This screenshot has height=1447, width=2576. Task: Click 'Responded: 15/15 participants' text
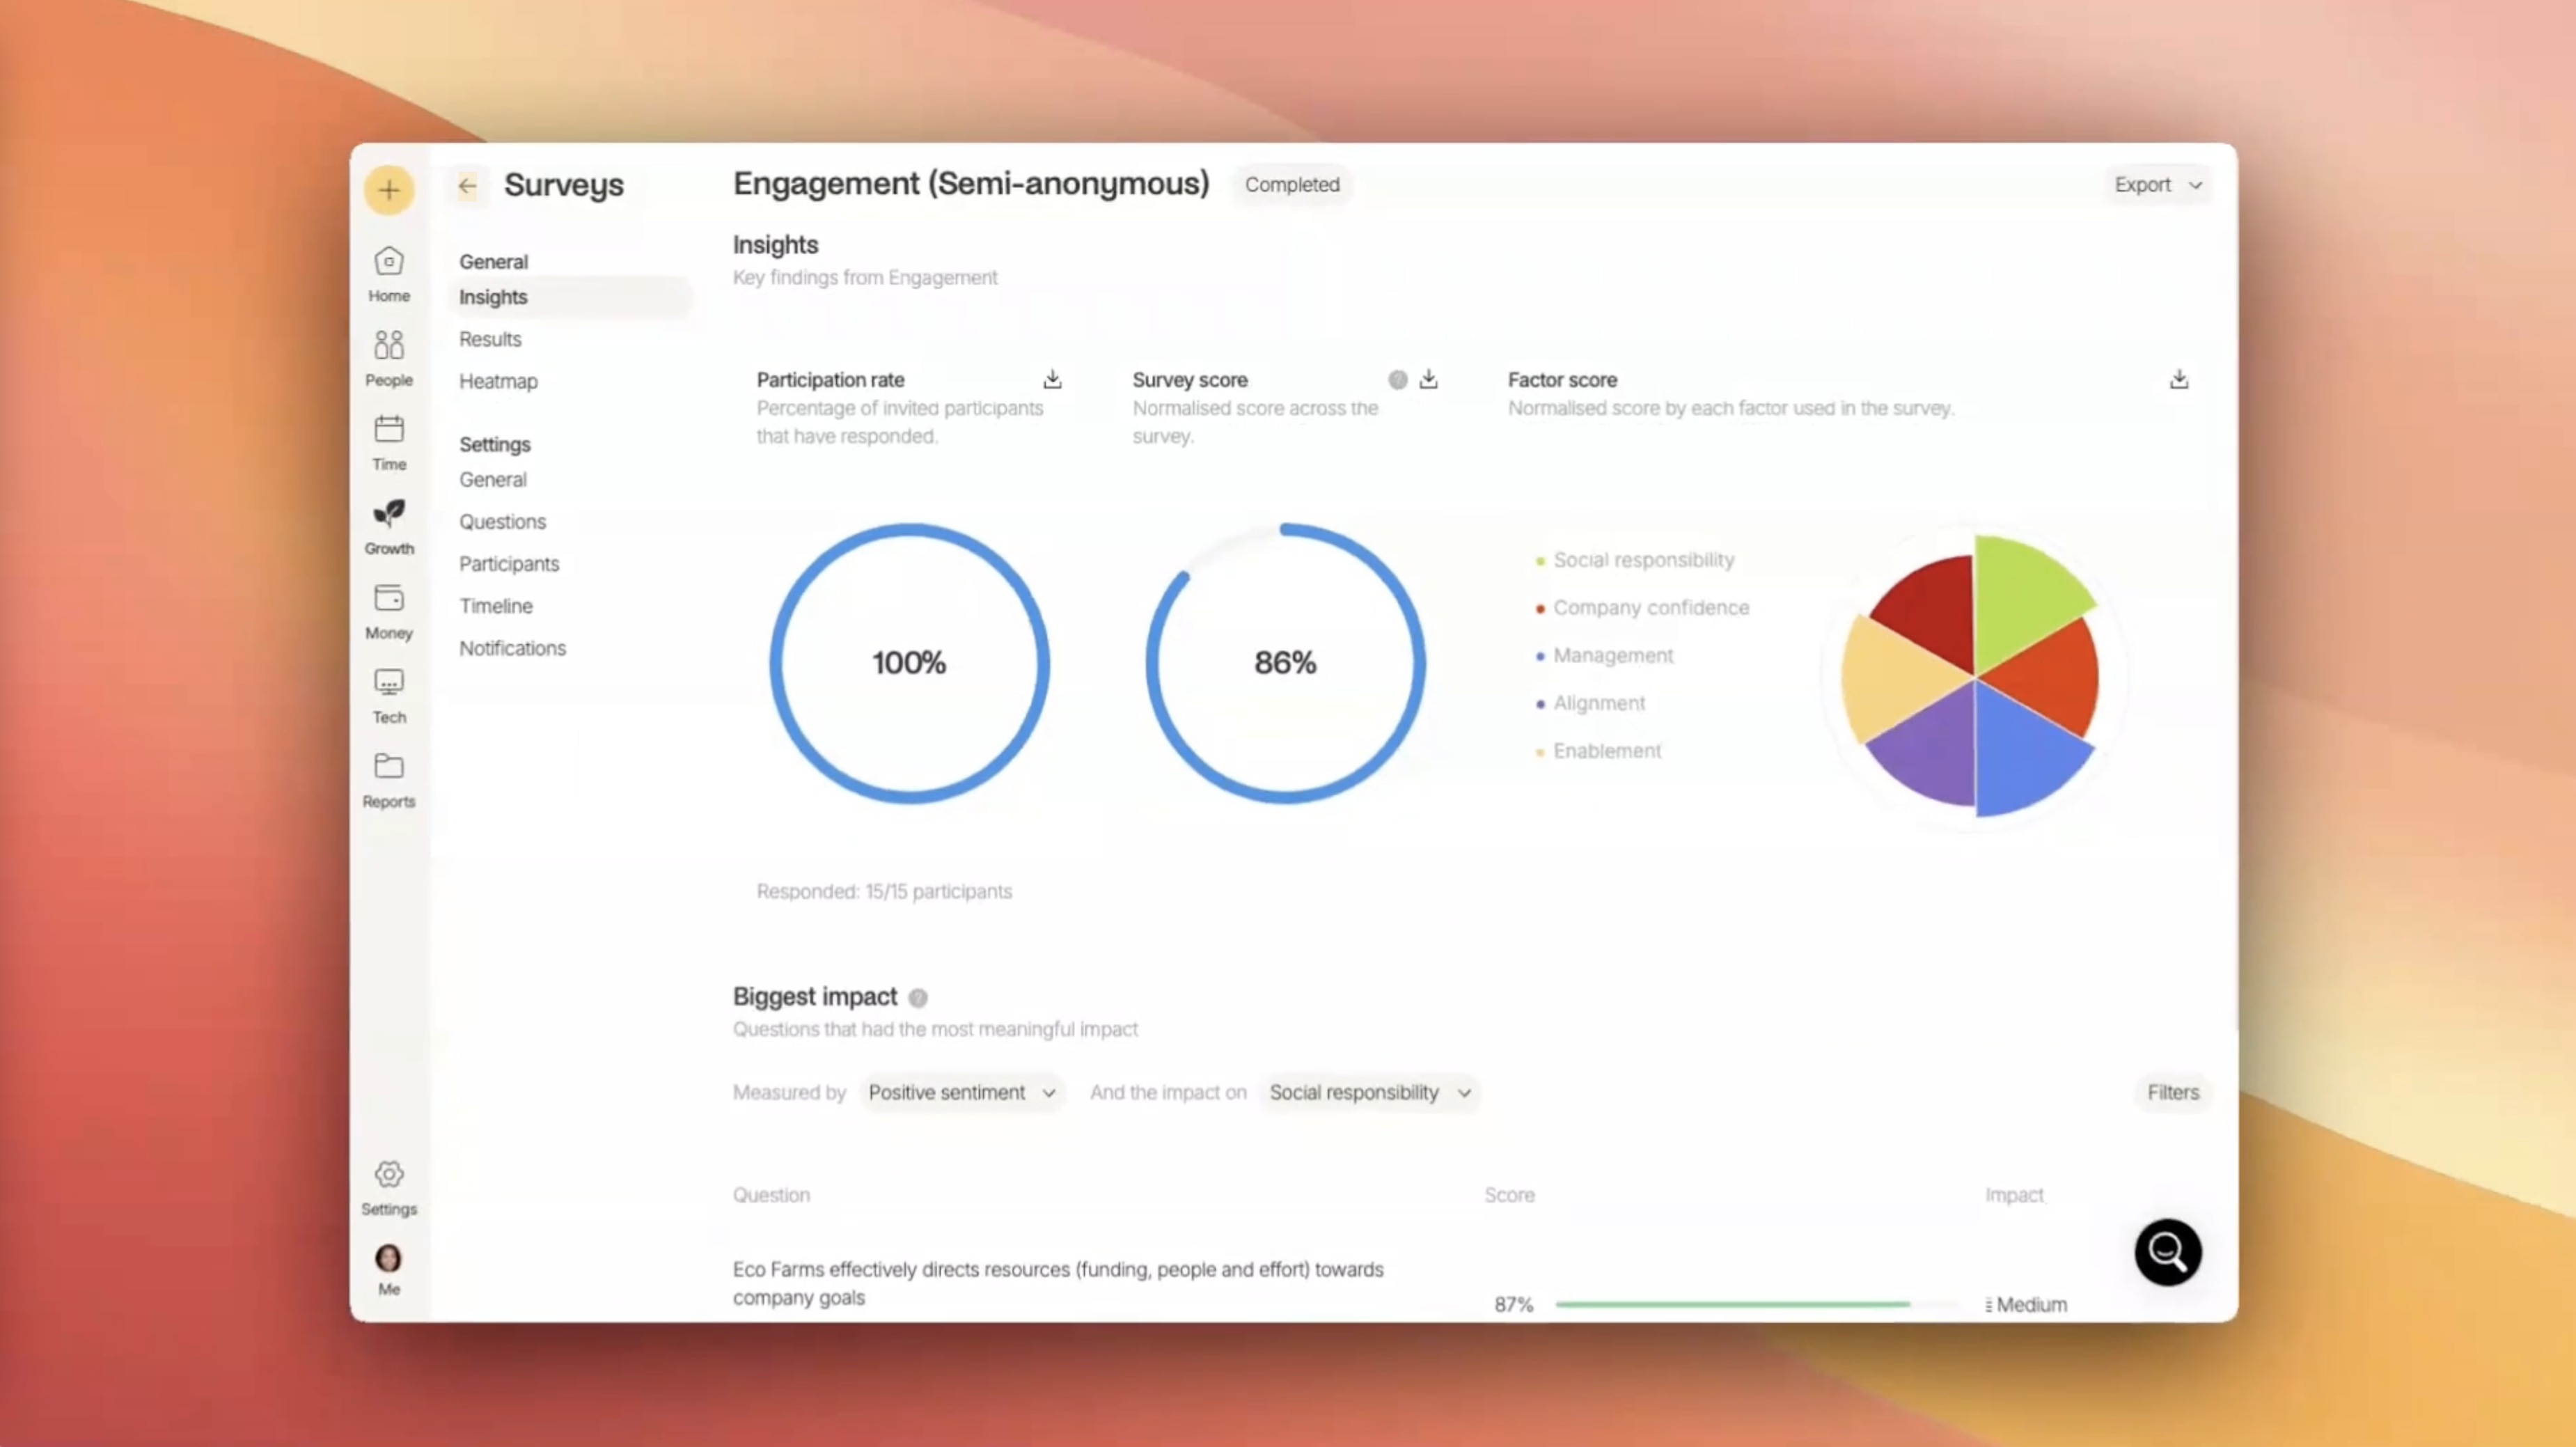point(884,892)
